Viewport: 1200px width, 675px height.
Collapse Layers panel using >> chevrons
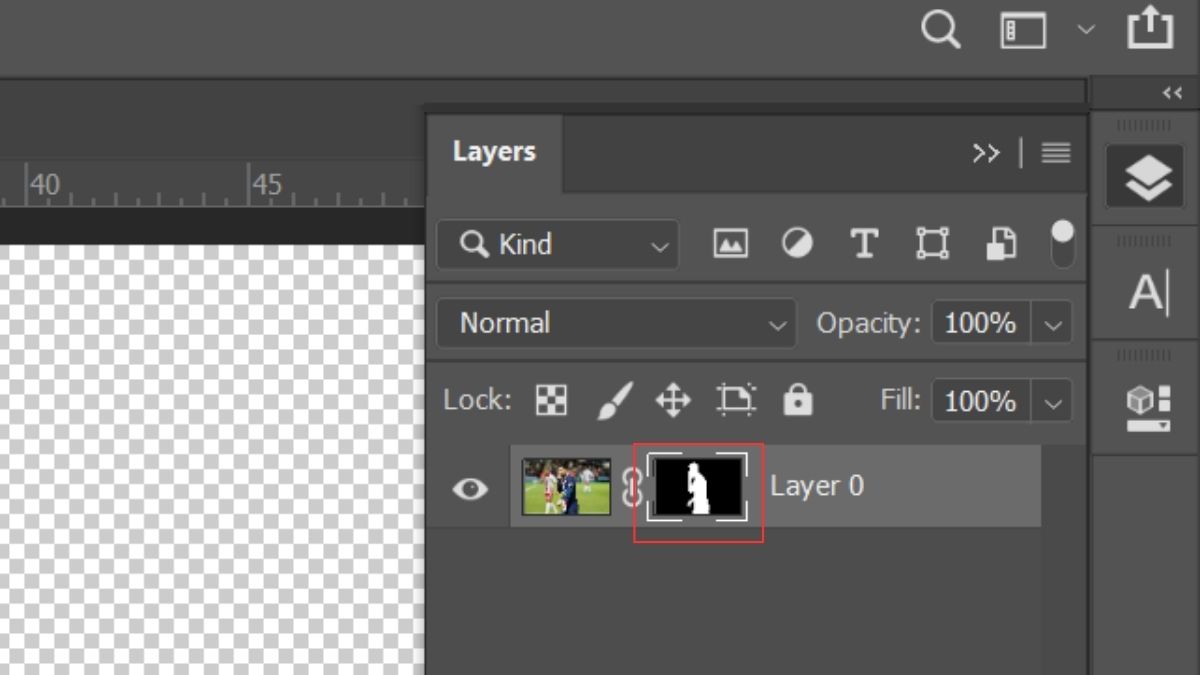click(986, 153)
